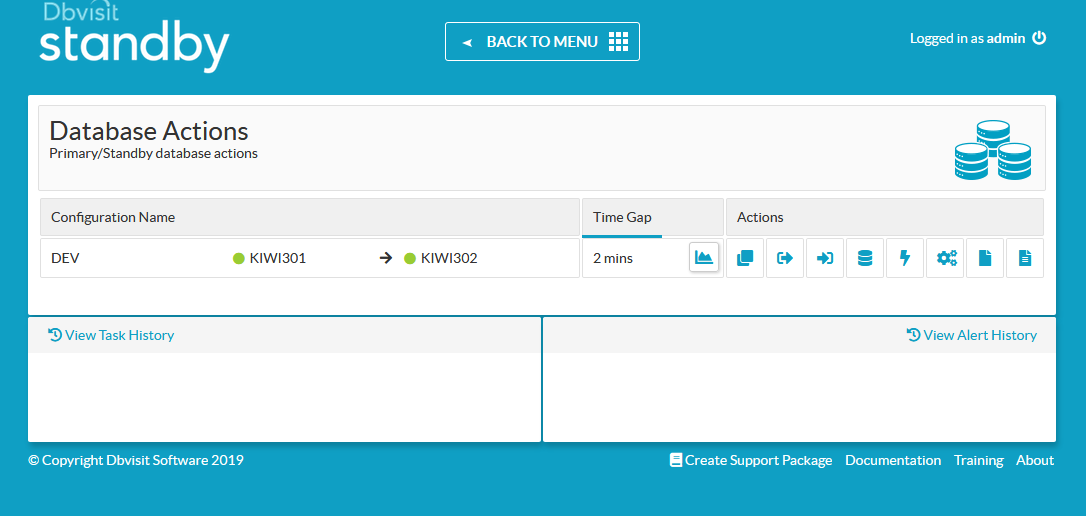The image size is (1086, 516).
Task: Click the history clock icon beside View Alert History
Action: pos(914,335)
